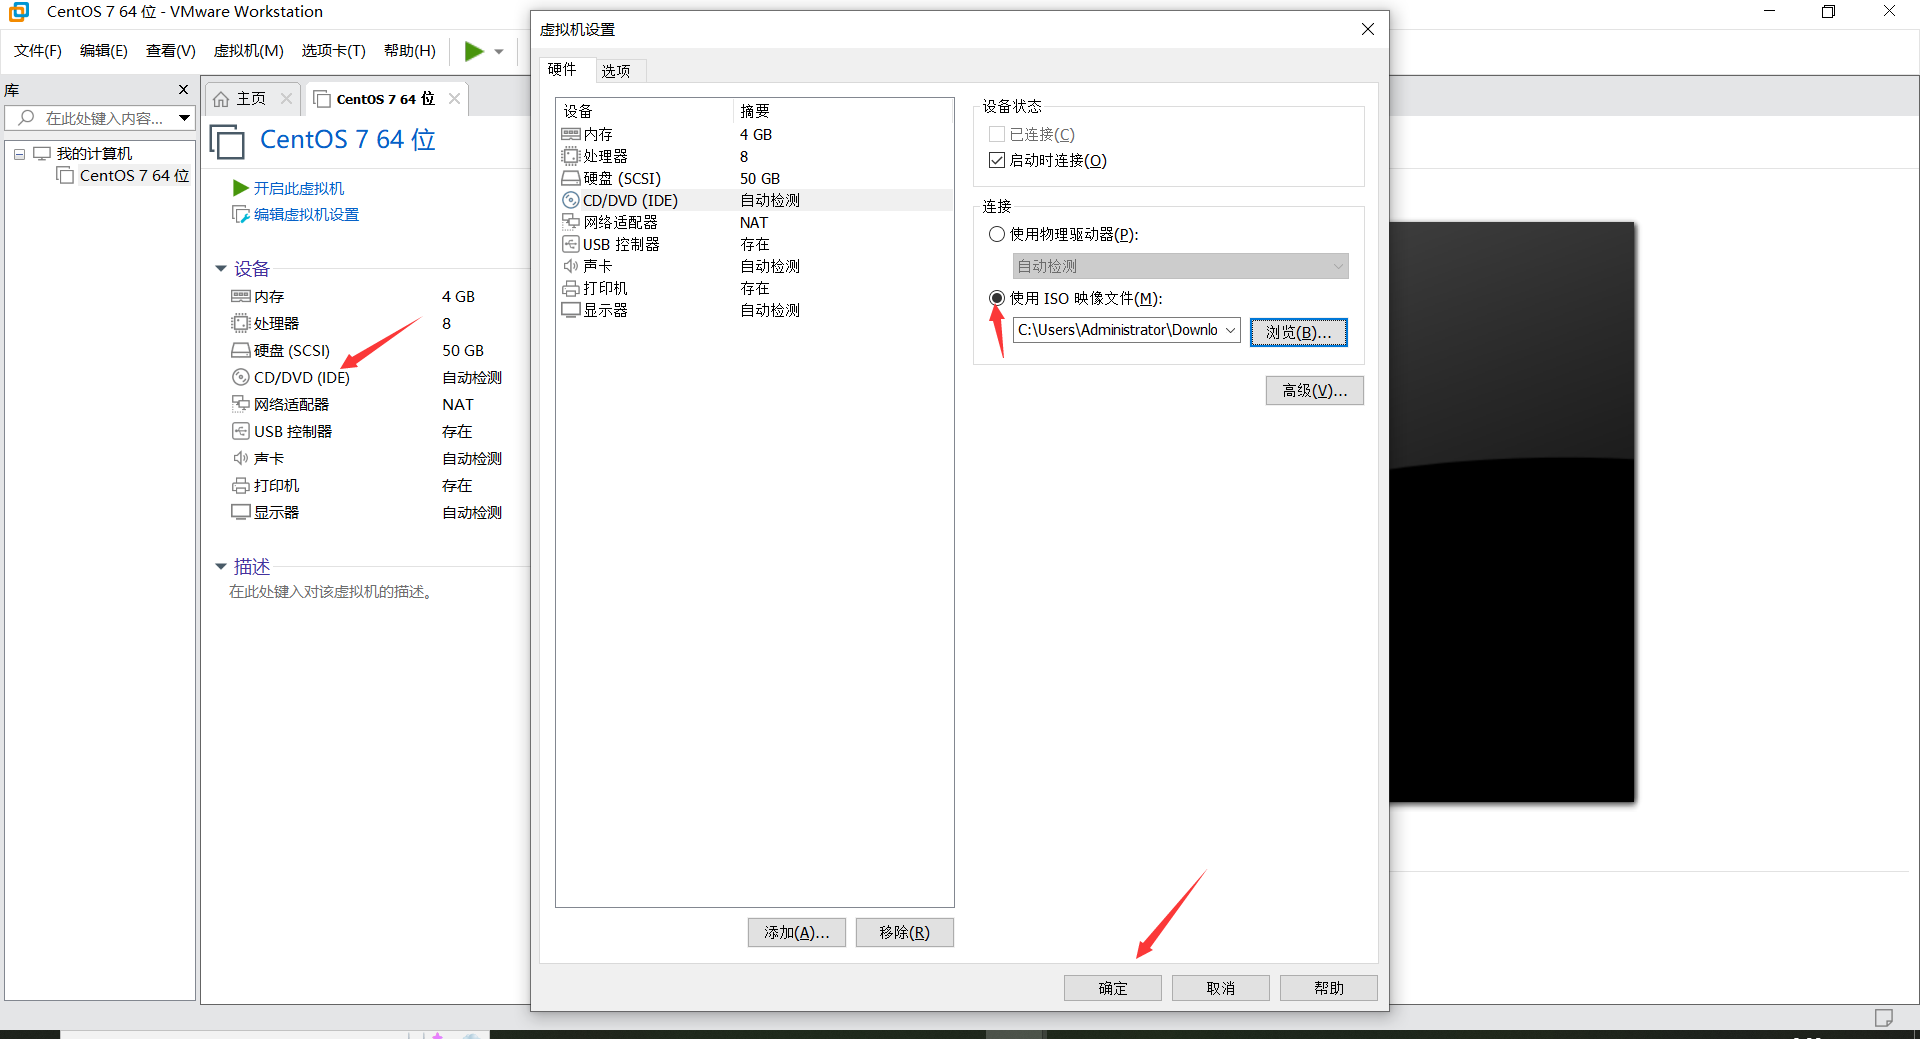Viewport: 1920px width, 1039px height.
Task: Open the ISO image path dropdown arrow
Action: [1230, 330]
